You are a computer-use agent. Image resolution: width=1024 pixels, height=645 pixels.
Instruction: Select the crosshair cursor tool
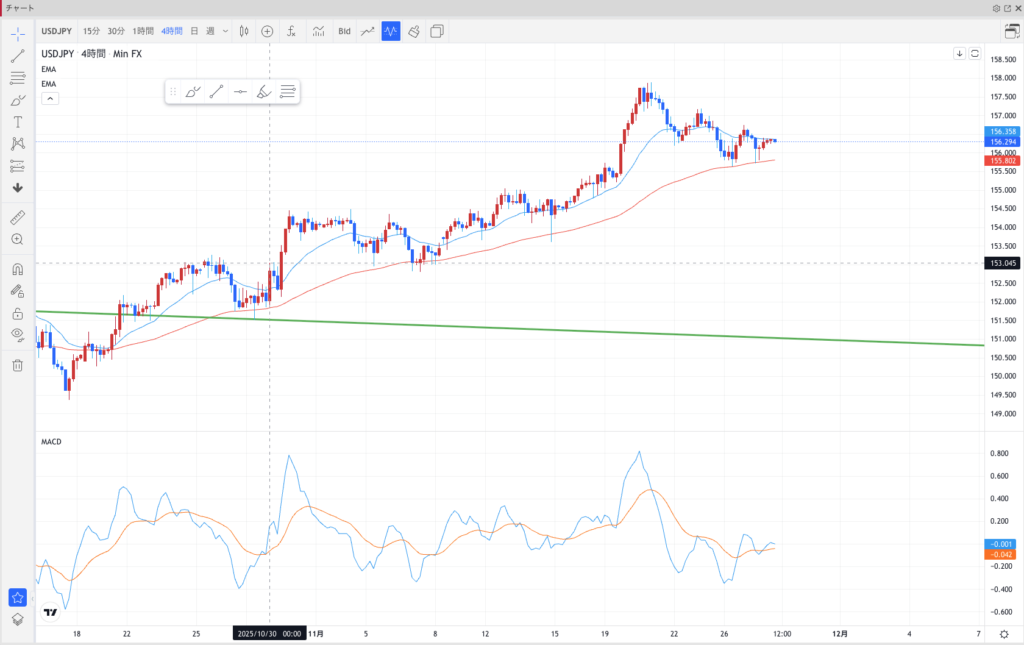coord(17,33)
